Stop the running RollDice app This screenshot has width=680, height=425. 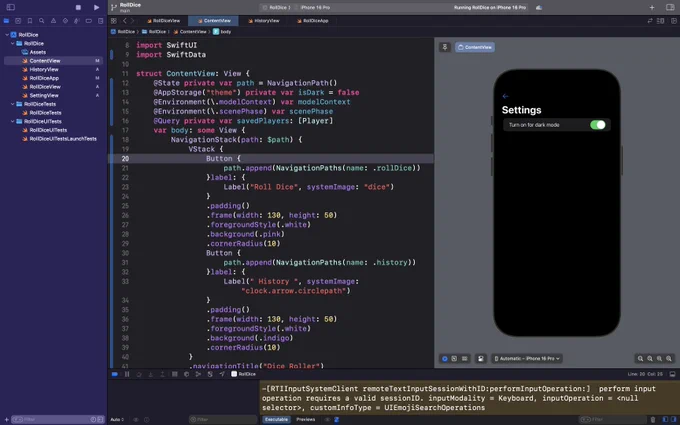click(x=78, y=7)
